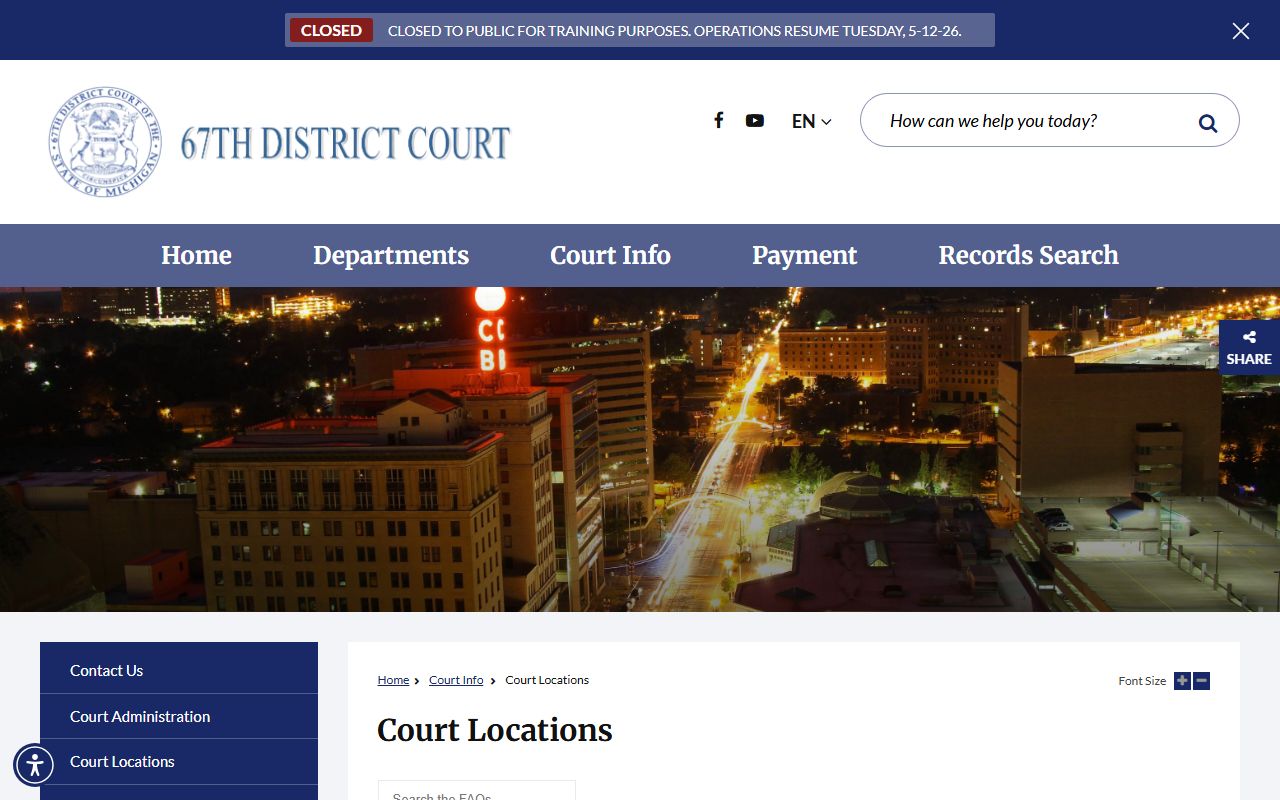Open the Records Search menu

(x=1028, y=255)
